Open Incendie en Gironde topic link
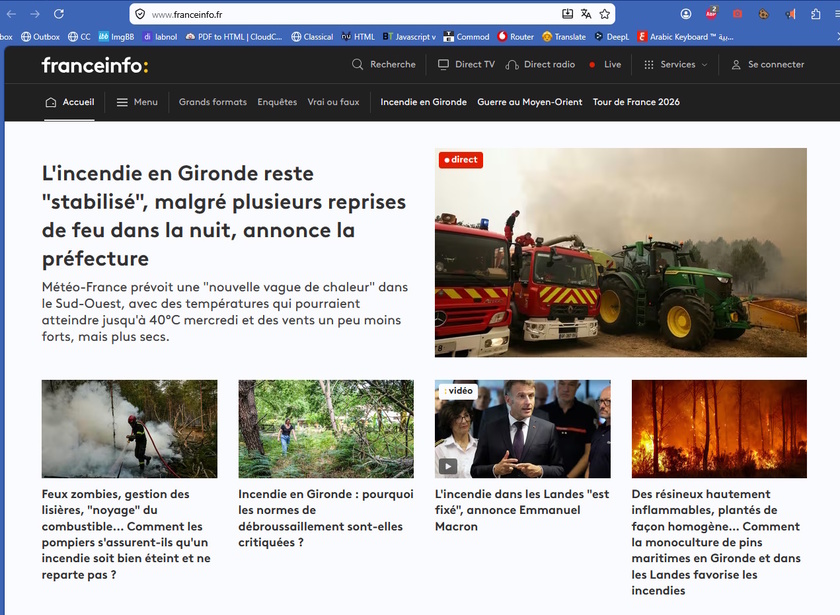The width and height of the screenshot is (840, 615). point(423,102)
